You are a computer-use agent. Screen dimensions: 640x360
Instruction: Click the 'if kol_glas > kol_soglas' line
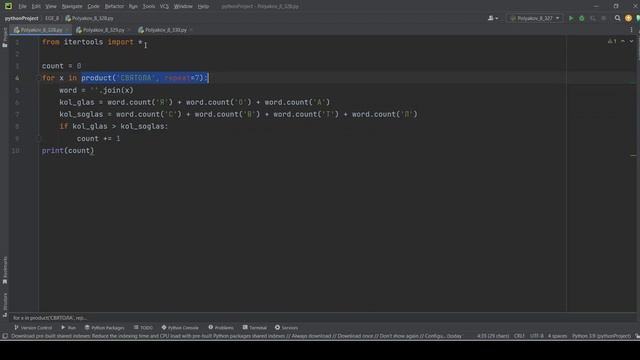(x=113, y=127)
